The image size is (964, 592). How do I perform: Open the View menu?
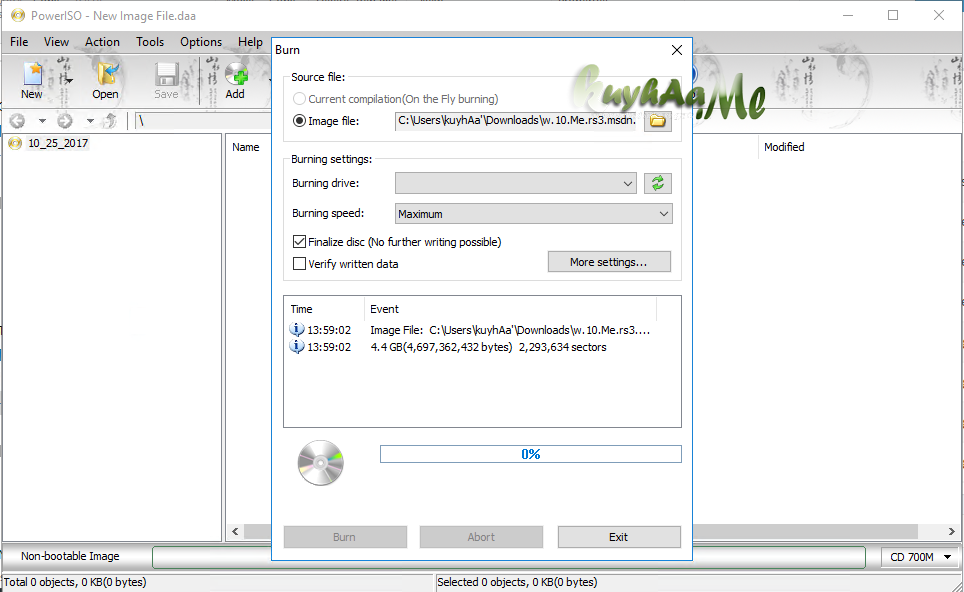(56, 42)
